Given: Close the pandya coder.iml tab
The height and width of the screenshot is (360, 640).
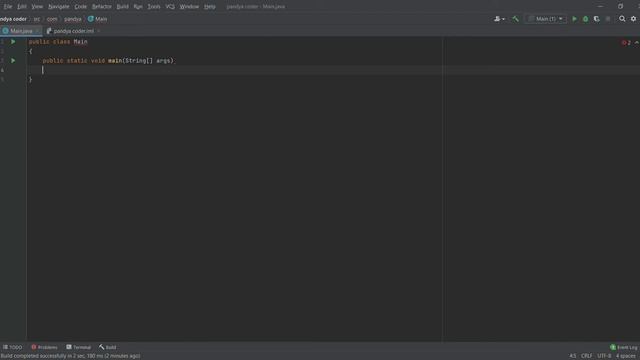Looking at the screenshot, I should point(98,31).
